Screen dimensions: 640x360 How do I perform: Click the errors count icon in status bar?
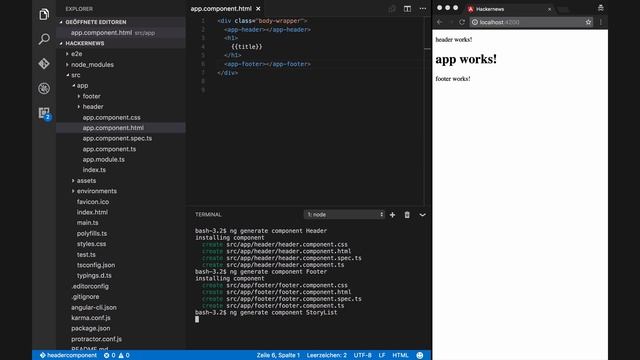(x=109, y=355)
